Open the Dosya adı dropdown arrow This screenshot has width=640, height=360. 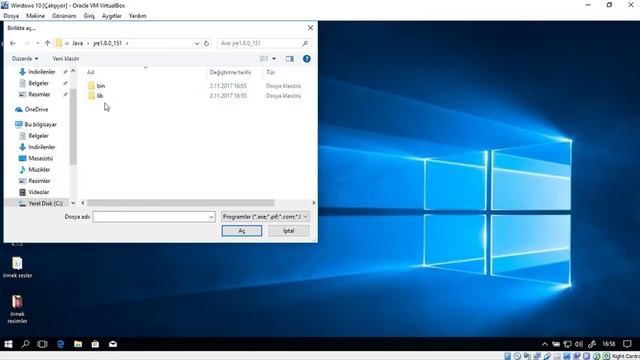point(211,217)
